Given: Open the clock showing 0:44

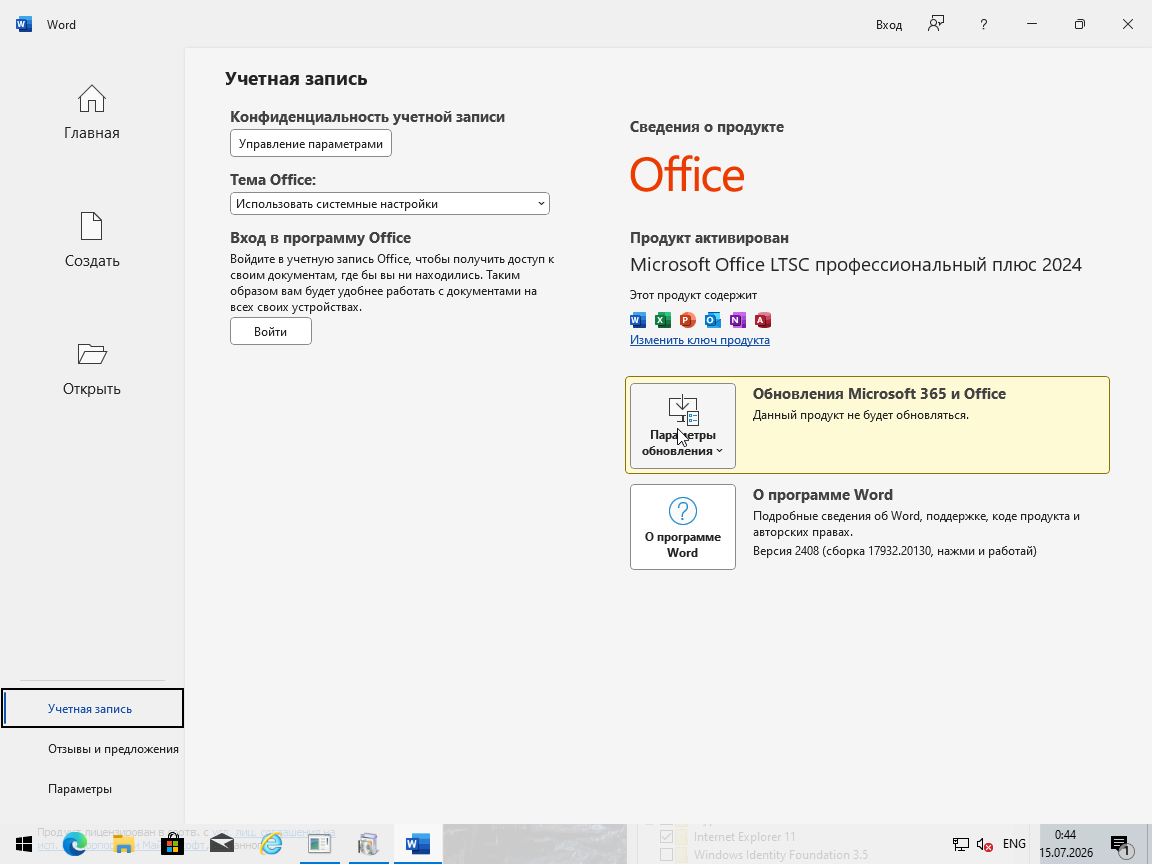Looking at the screenshot, I should 1065,843.
